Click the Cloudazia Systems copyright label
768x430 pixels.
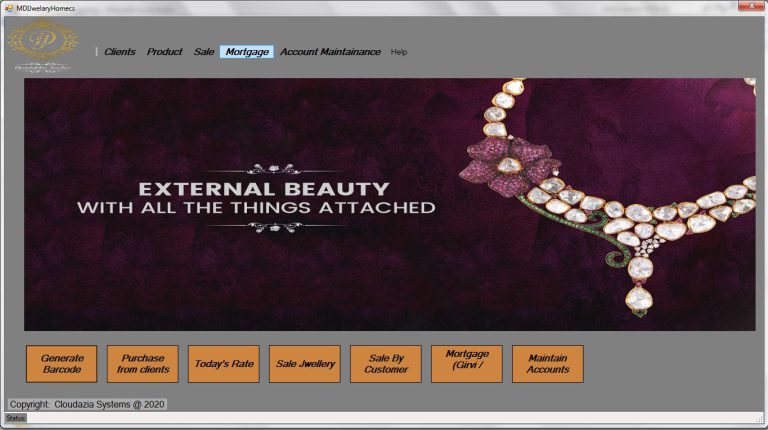pyautogui.click(x=87, y=404)
